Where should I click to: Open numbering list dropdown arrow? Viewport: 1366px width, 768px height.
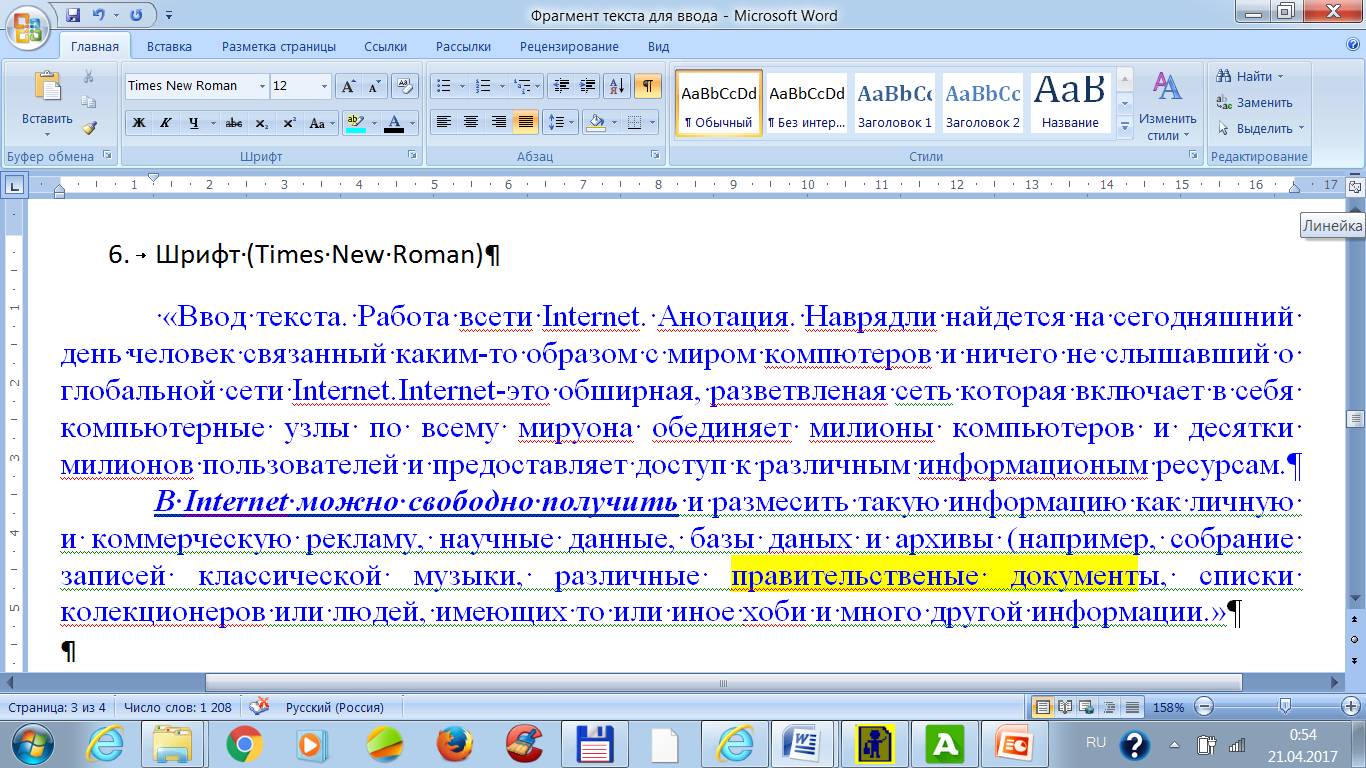click(x=499, y=86)
